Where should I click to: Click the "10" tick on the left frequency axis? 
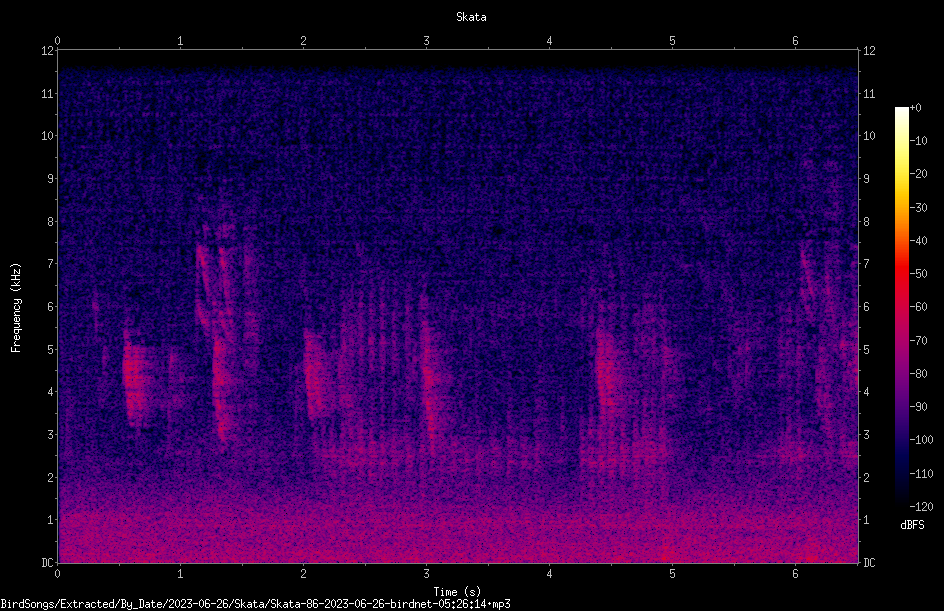tap(47, 136)
